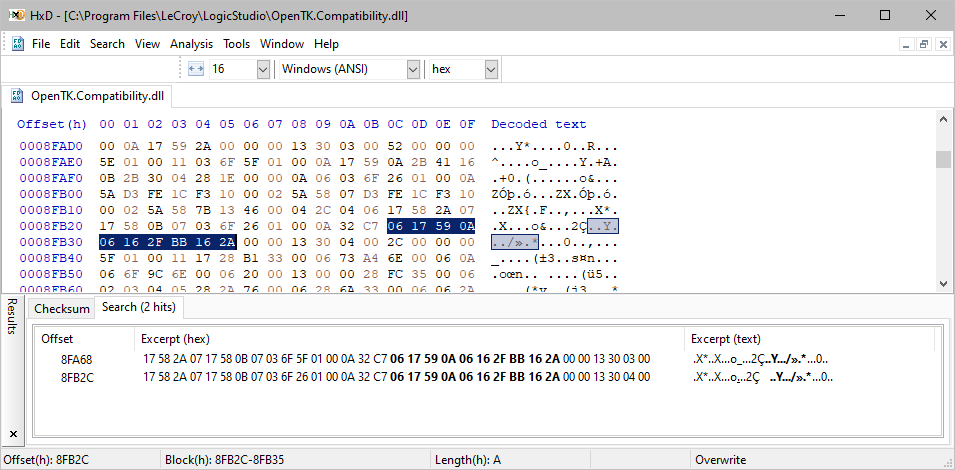Switch to the Checksum tab
955x470 pixels.
(x=62, y=309)
